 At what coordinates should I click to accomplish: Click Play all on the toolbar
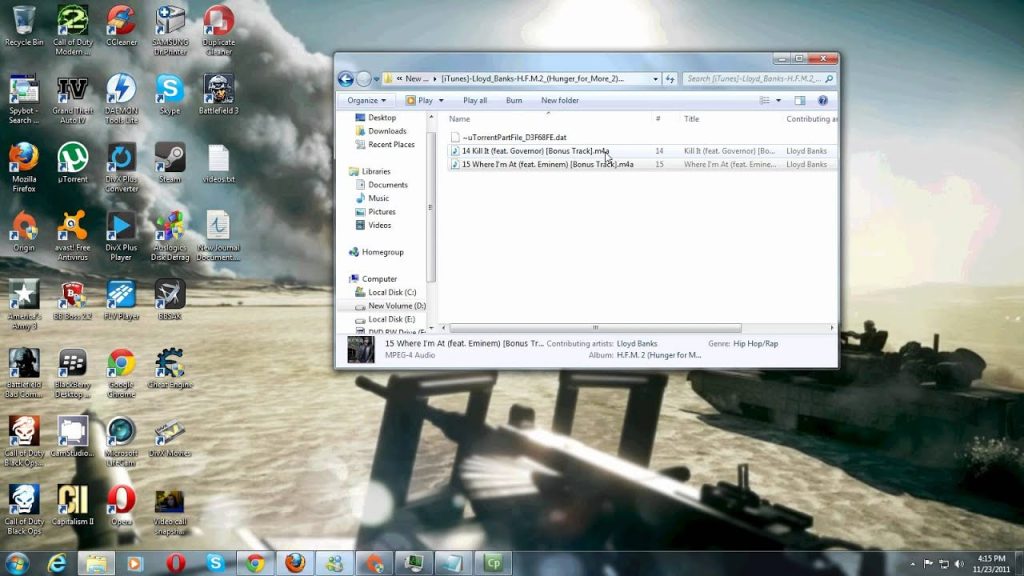tap(476, 100)
